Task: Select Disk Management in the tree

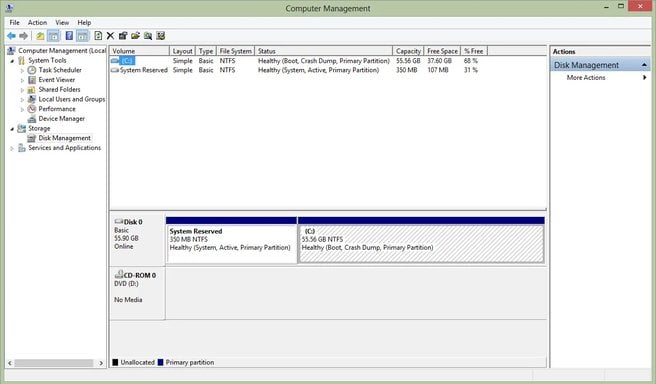Action: pyautogui.click(x=64, y=138)
